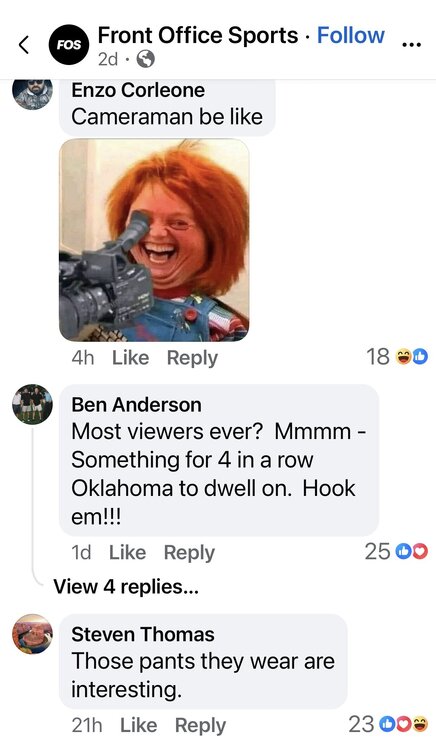
Task: Open Front Office Sports page name
Action: (x=198, y=35)
